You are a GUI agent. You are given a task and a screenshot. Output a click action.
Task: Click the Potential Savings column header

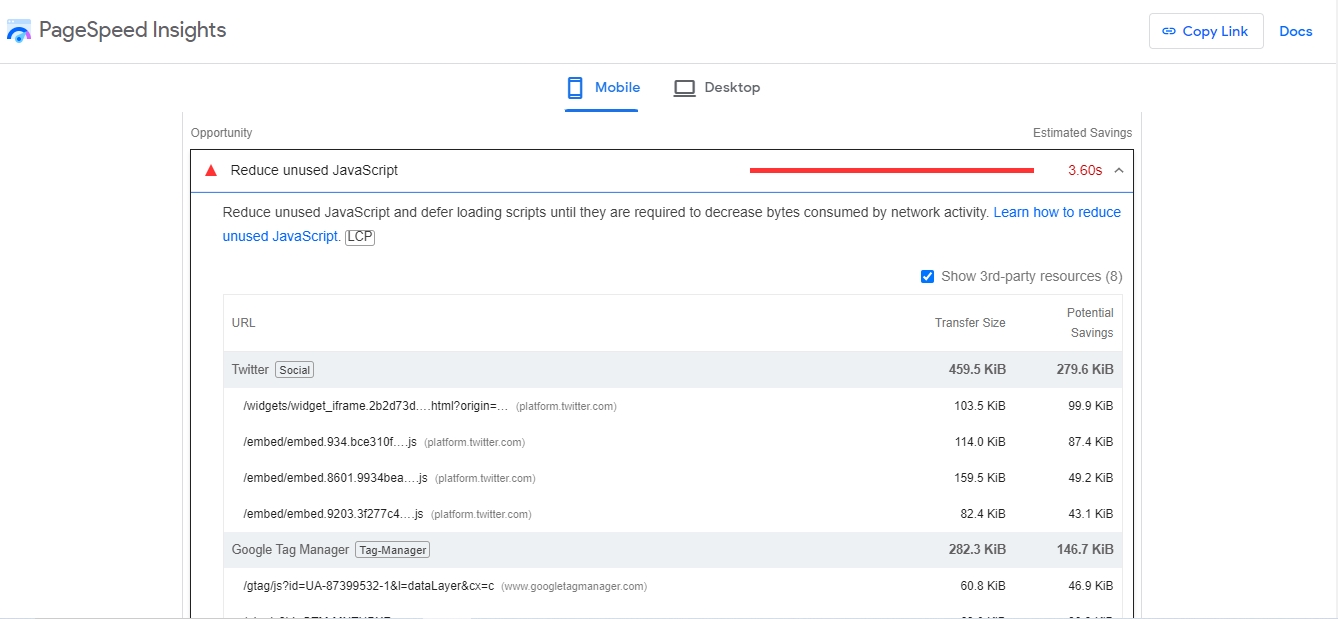click(x=1090, y=323)
